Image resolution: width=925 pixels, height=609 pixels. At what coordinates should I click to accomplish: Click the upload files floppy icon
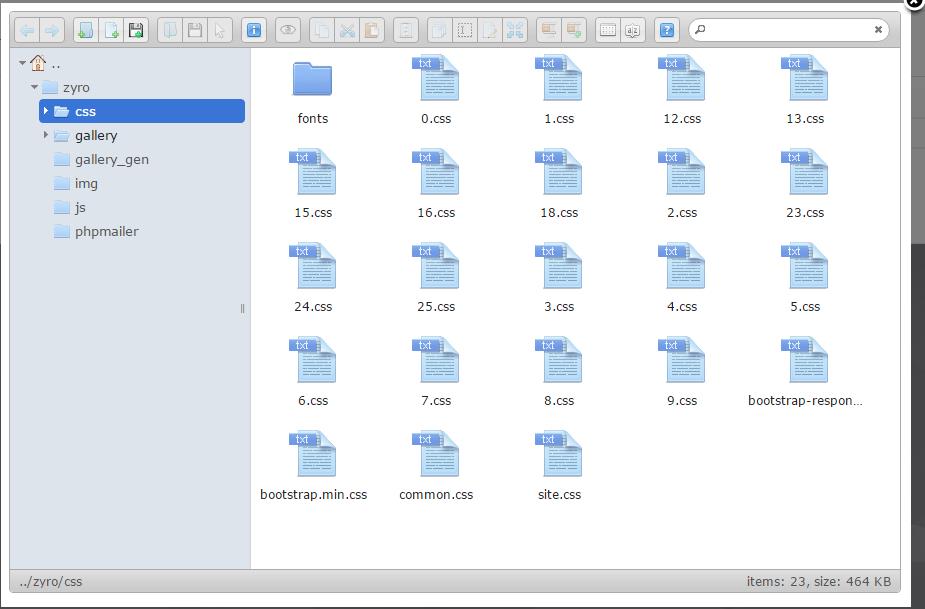[136, 30]
